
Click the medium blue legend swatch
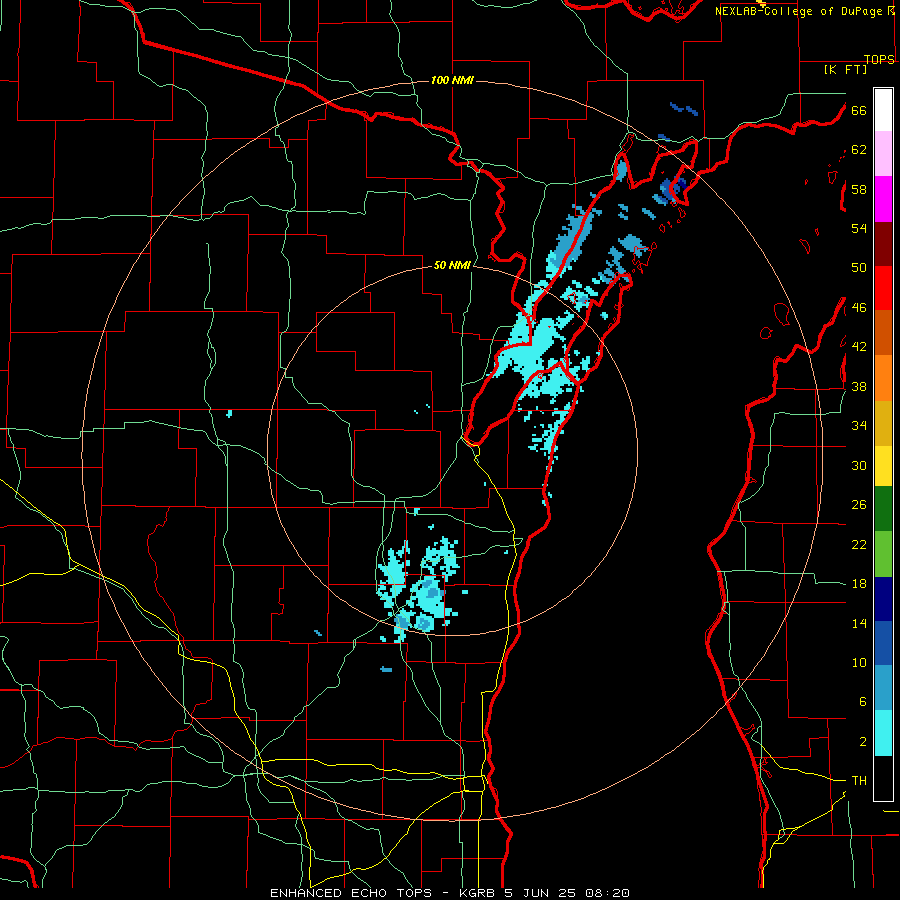(883, 643)
